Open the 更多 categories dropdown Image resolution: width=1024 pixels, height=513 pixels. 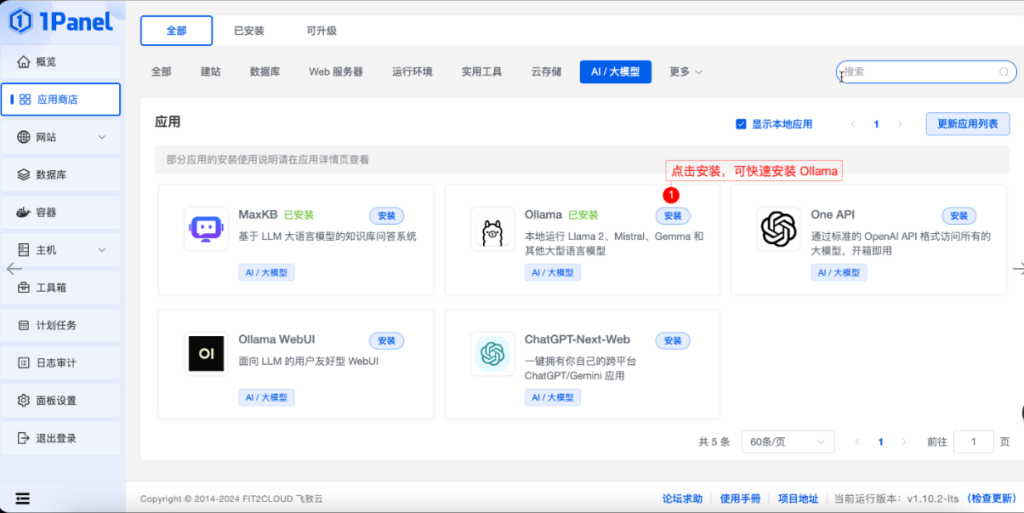click(686, 72)
